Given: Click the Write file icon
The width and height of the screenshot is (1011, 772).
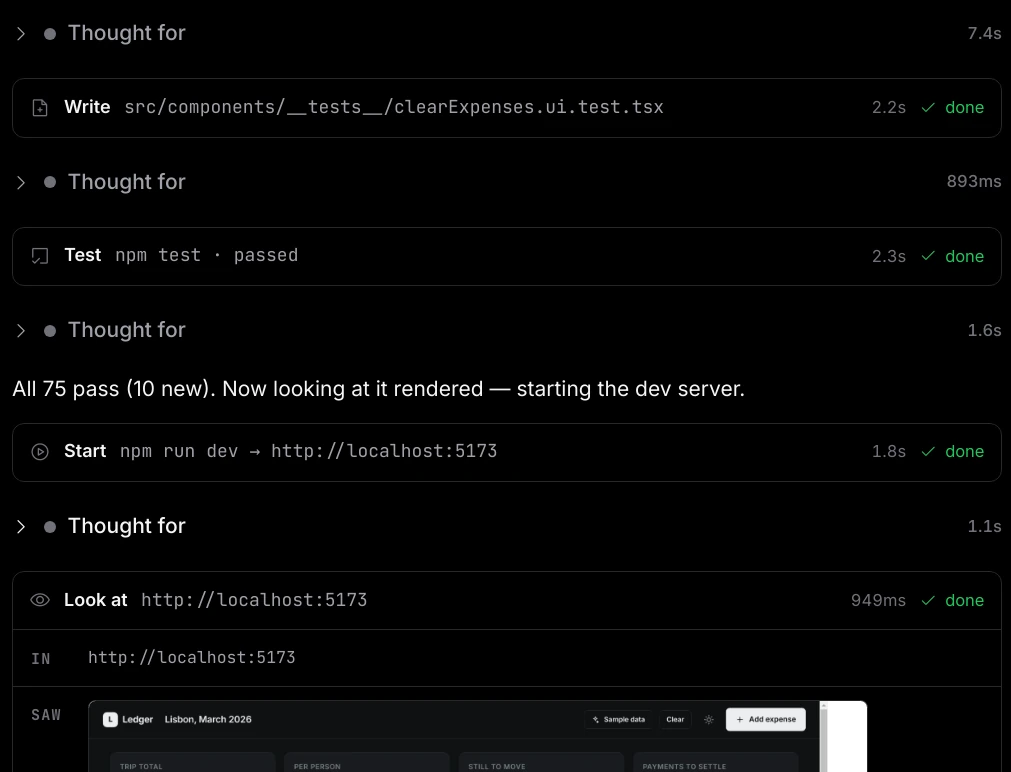Looking at the screenshot, I should tap(40, 108).
